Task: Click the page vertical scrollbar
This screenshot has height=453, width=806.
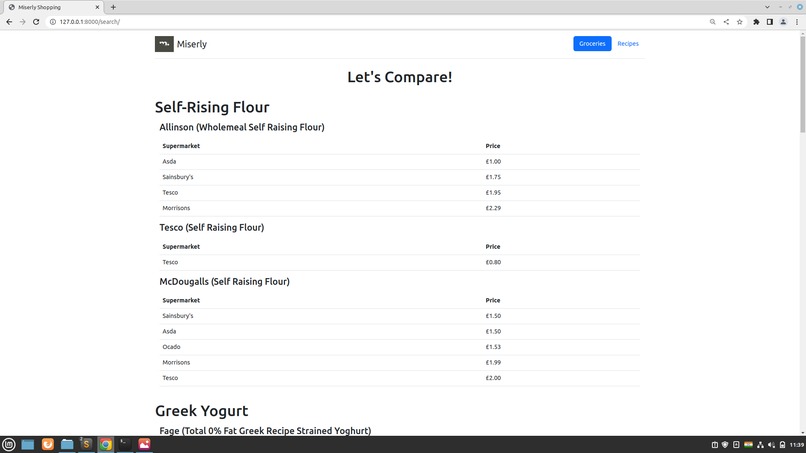Action: pyautogui.click(x=802, y=82)
